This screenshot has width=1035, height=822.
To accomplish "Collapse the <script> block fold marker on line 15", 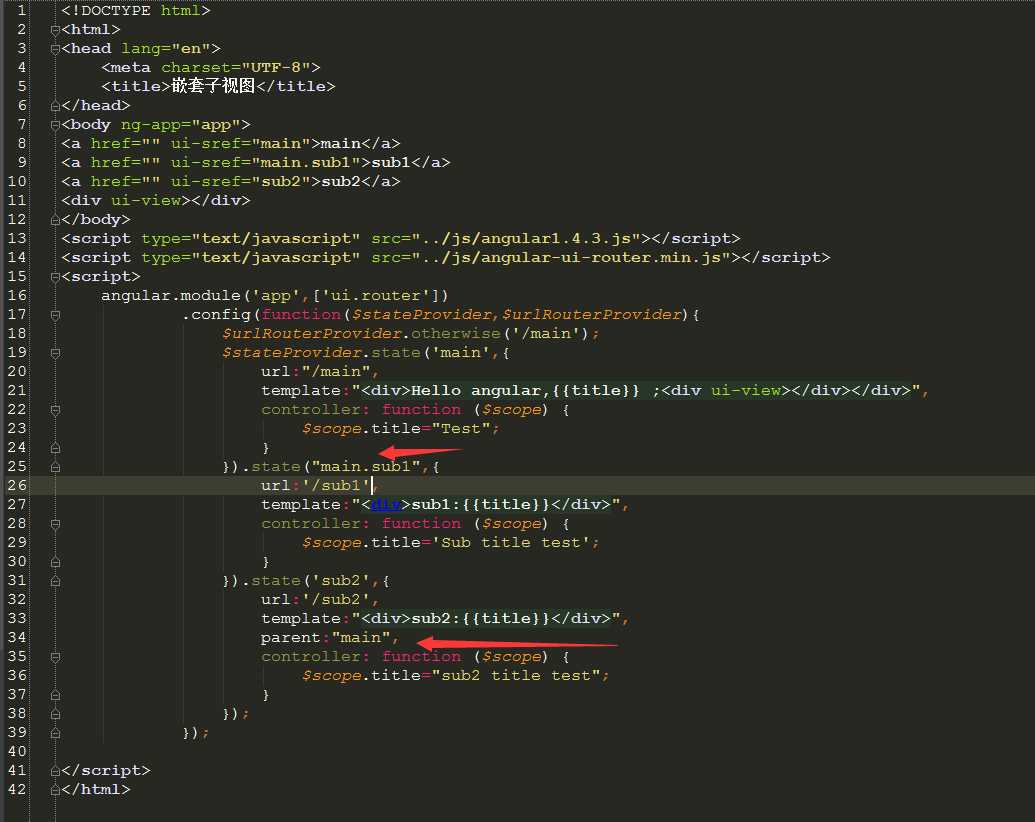I will pyautogui.click(x=55, y=277).
